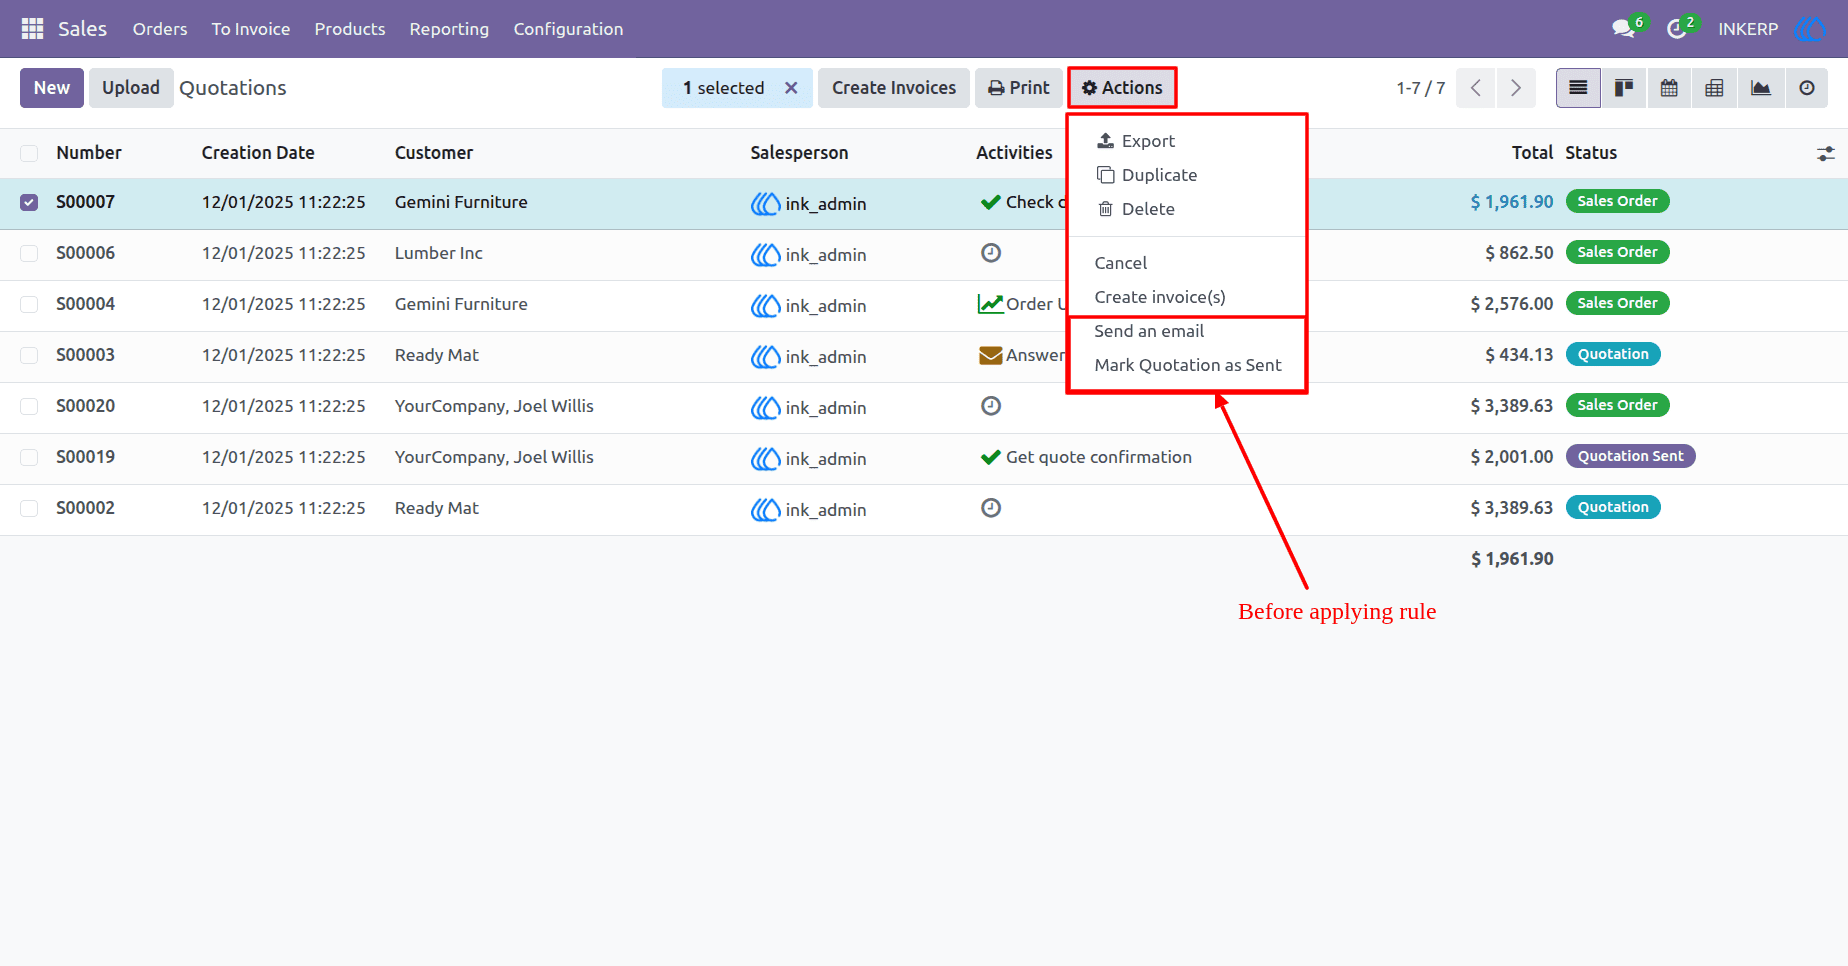1848x966 pixels.
Task: Switch to pivot table view
Action: [1714, 88]
